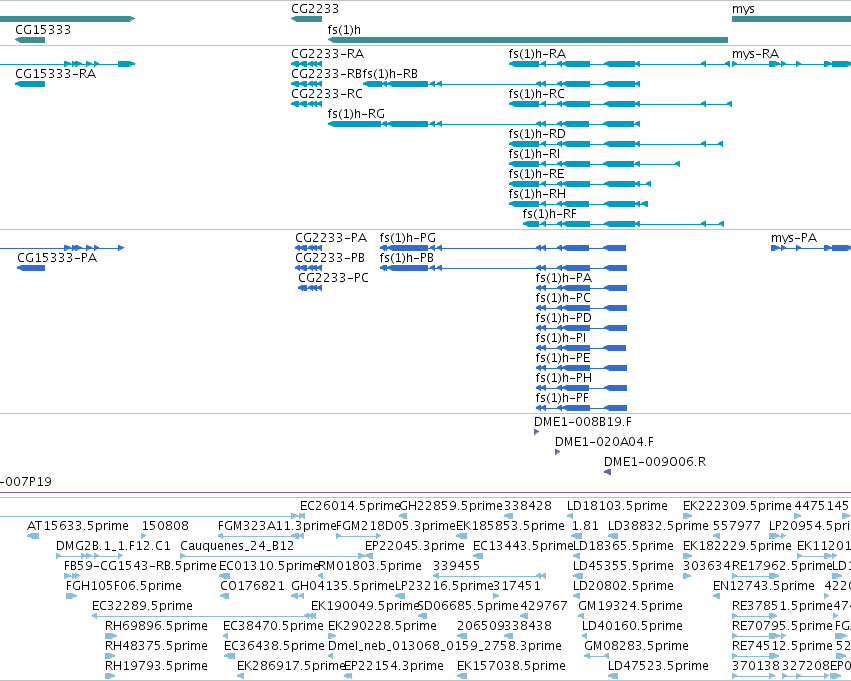
Task: Click the CG2233-PA protein label
Action: pos(331,238)
